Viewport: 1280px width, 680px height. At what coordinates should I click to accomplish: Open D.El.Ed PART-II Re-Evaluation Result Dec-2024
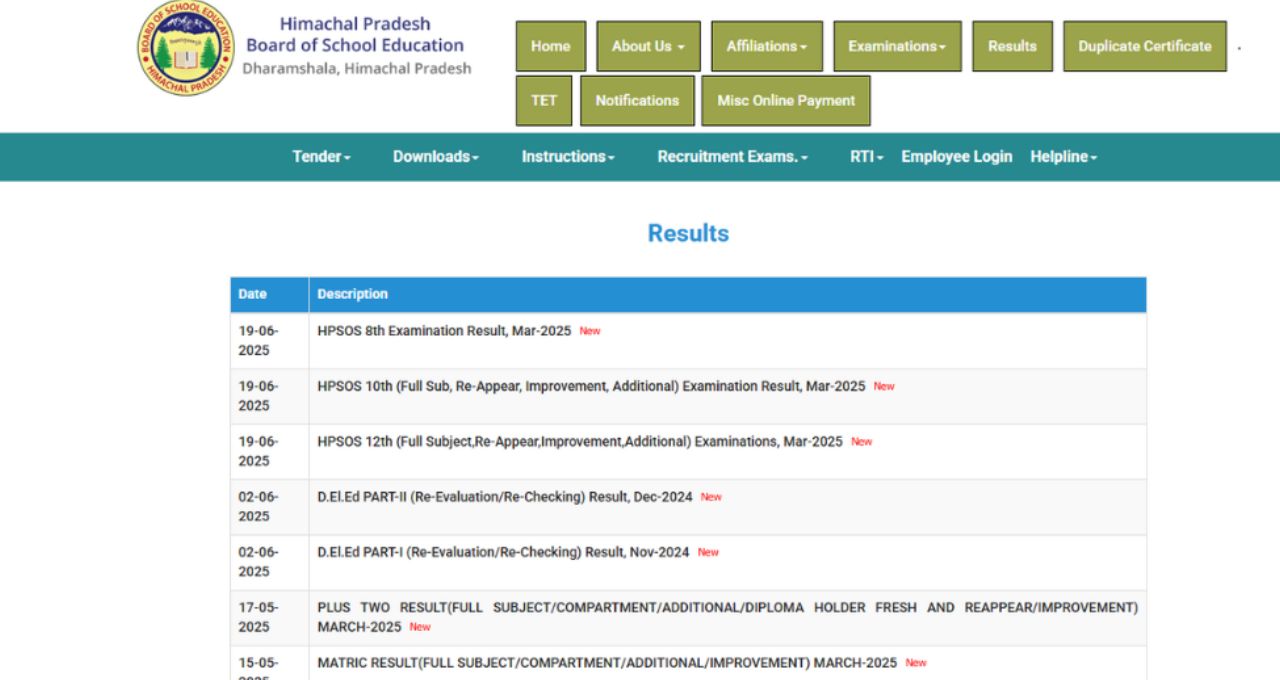(x=505, y=496)
